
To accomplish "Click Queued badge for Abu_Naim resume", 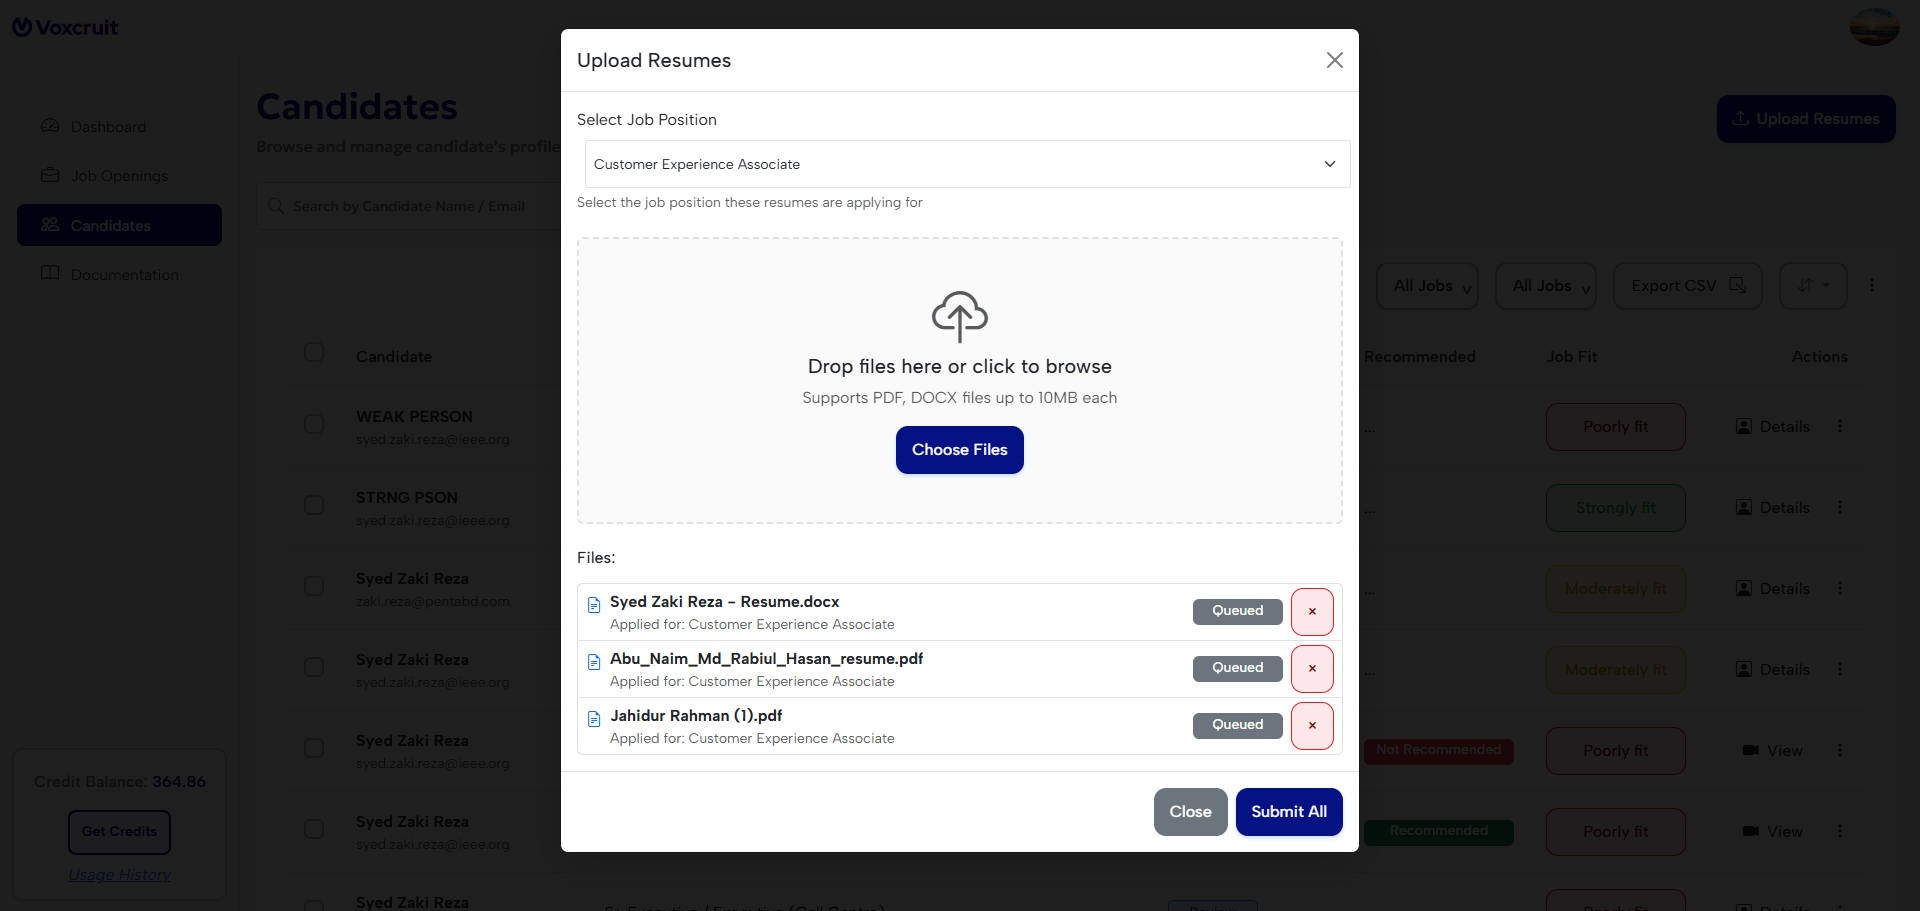I will pos(1237,668).
